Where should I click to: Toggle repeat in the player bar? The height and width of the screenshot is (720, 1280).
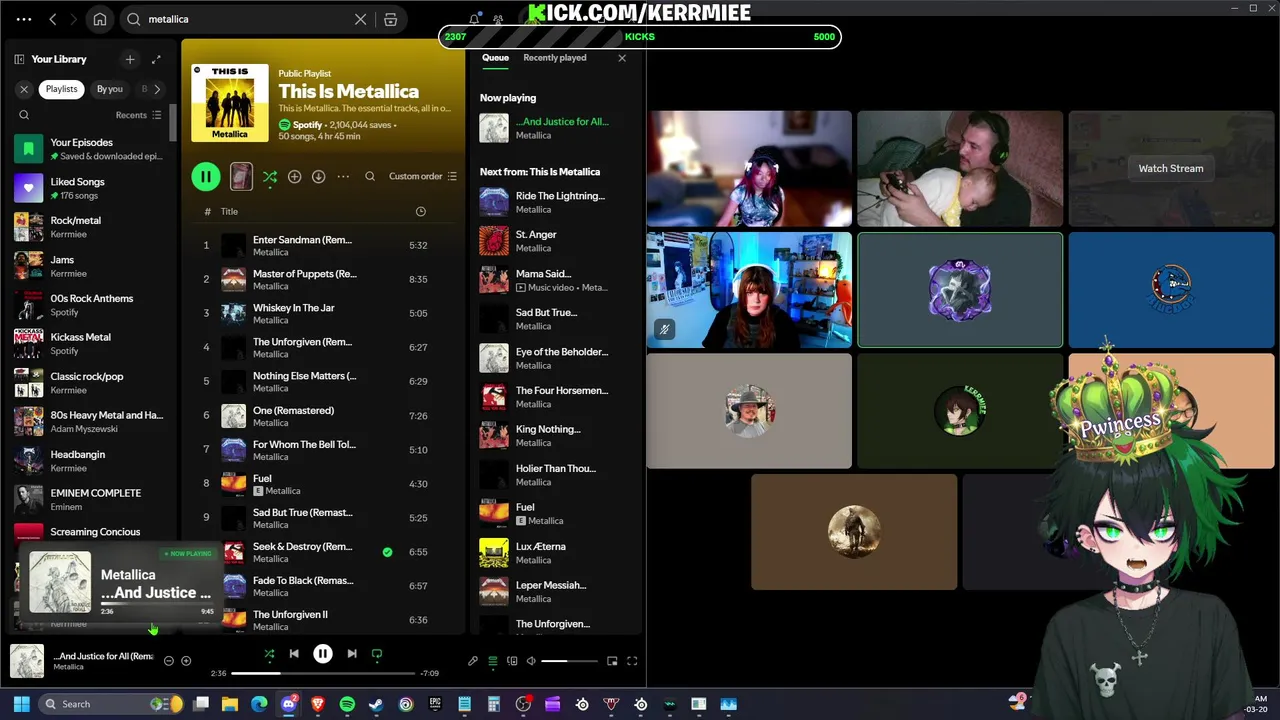pyautogui.click(x=377, y=654)
